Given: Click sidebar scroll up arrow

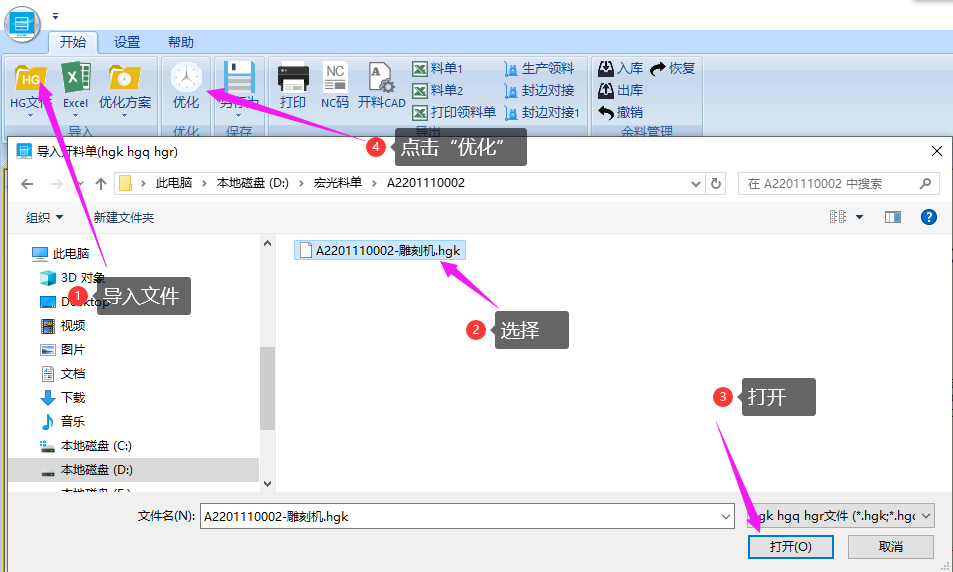Looking at the screenshot, I should pyautogui.click(x=267, y=243).
